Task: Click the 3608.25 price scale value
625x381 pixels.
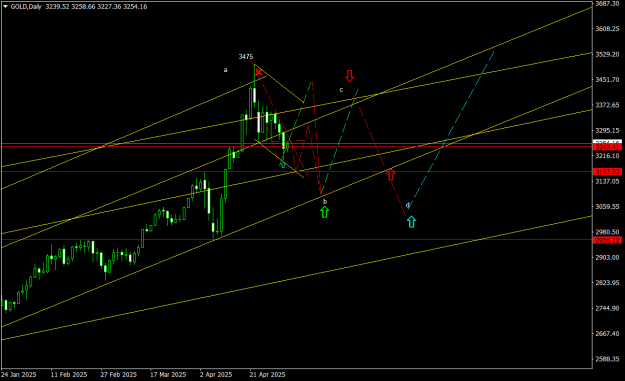Action: (607, 29)
